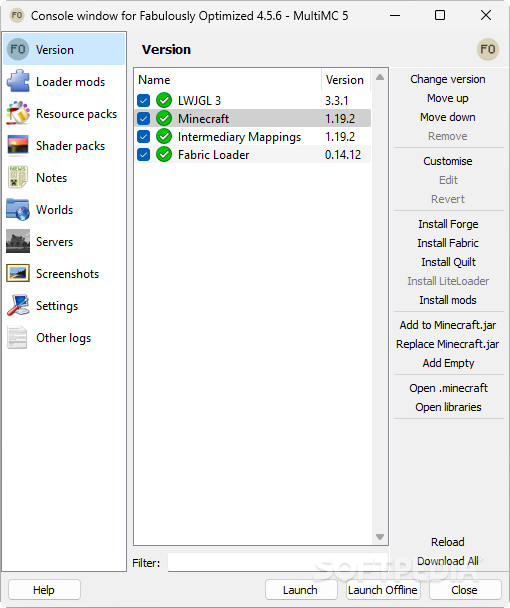510x608 pixels.
Task: Sort by the Name column header
Action: click(x=228, y=80)
